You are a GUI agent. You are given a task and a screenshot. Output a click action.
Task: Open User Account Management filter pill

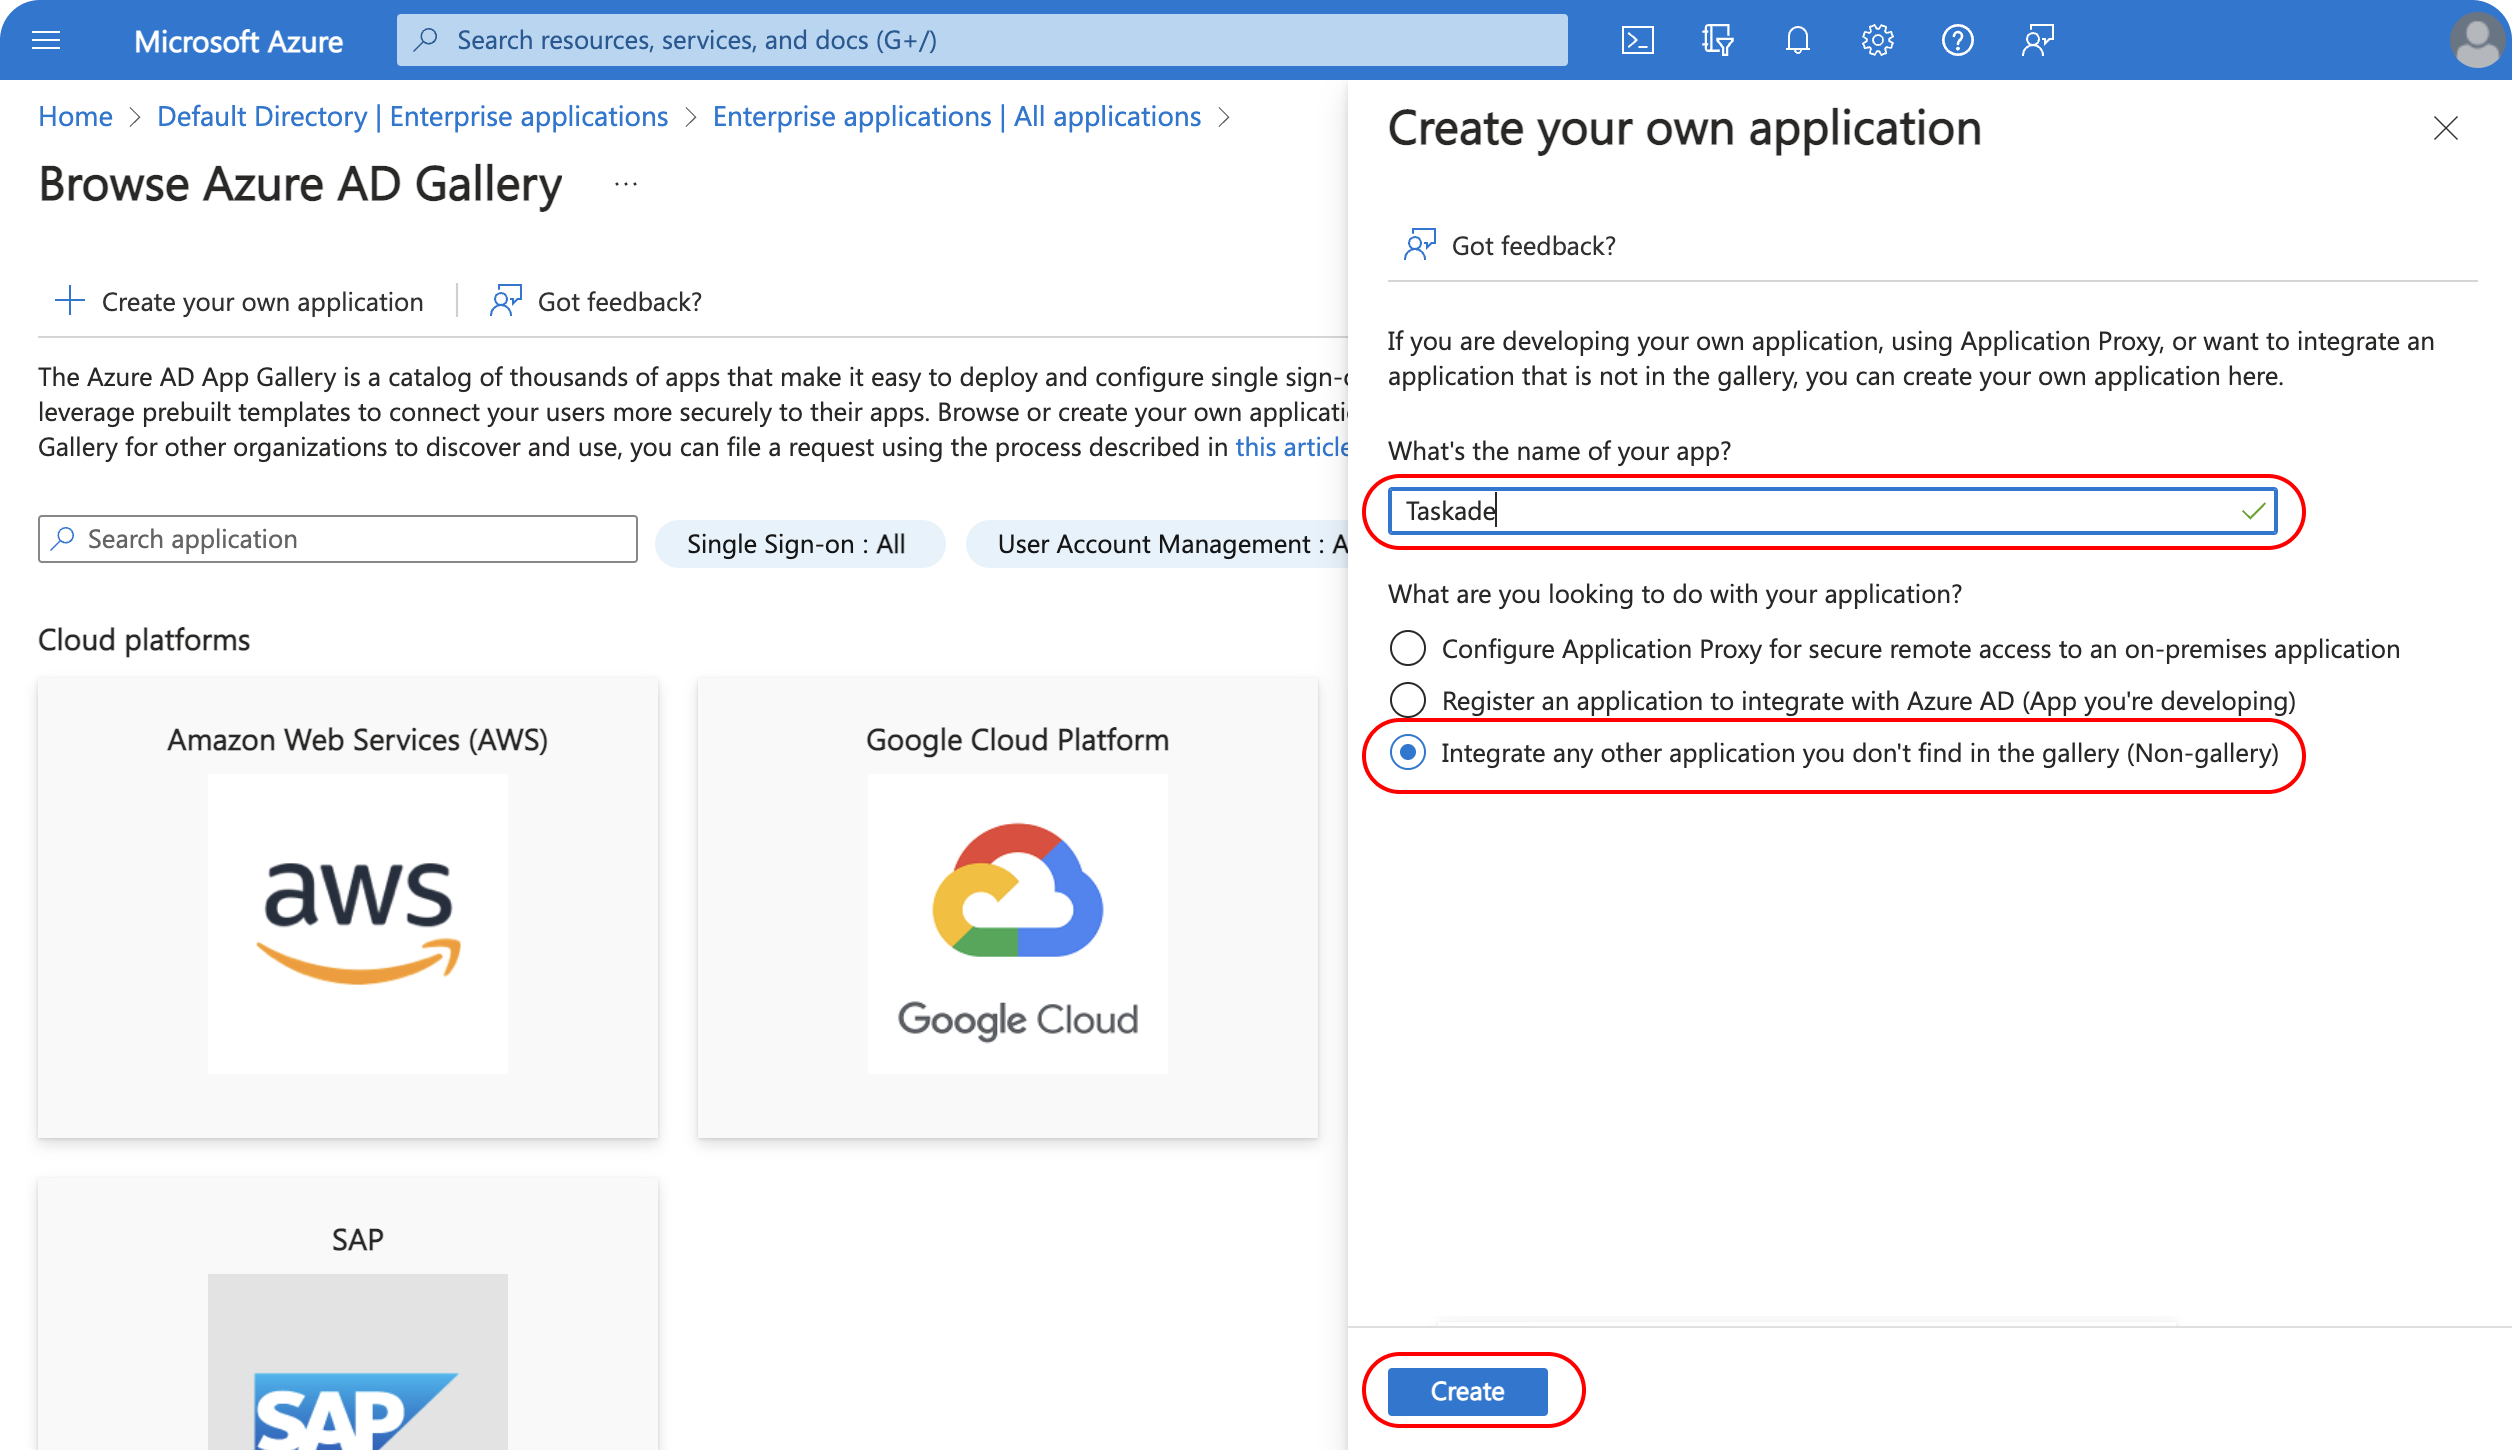click(1160, 544)
